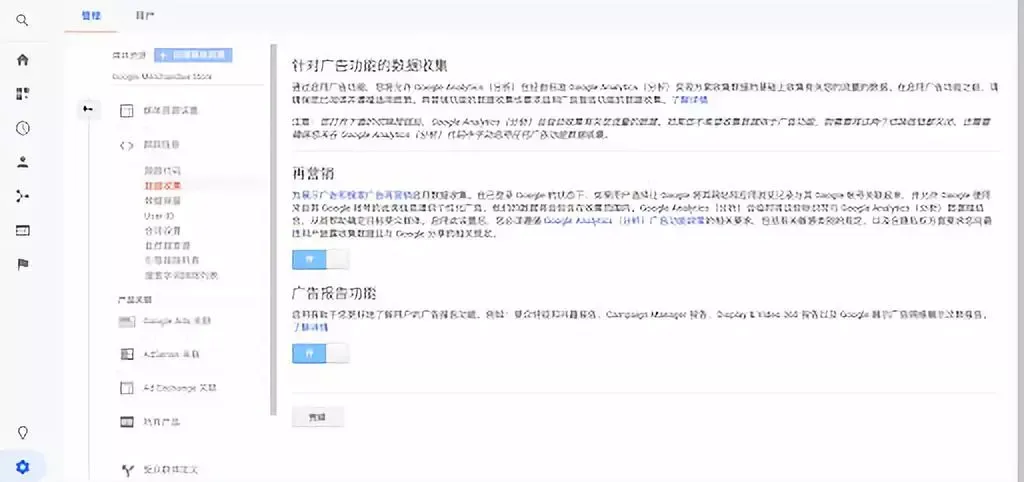Image resolution: width=1024 pixels, height=482 pixels.
Task: Open Property Settings (媒体资源设置) label
Action: (170, 110)
